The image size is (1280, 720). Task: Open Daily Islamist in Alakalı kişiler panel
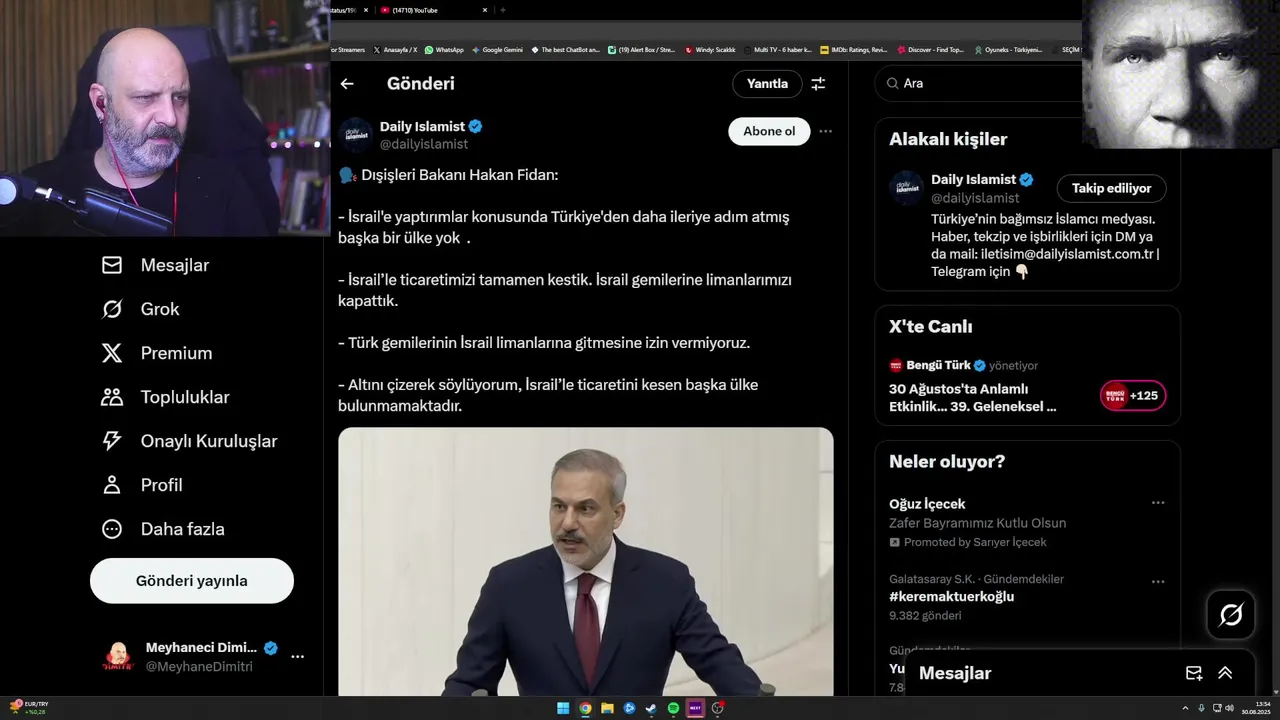(x=972, y=180)
